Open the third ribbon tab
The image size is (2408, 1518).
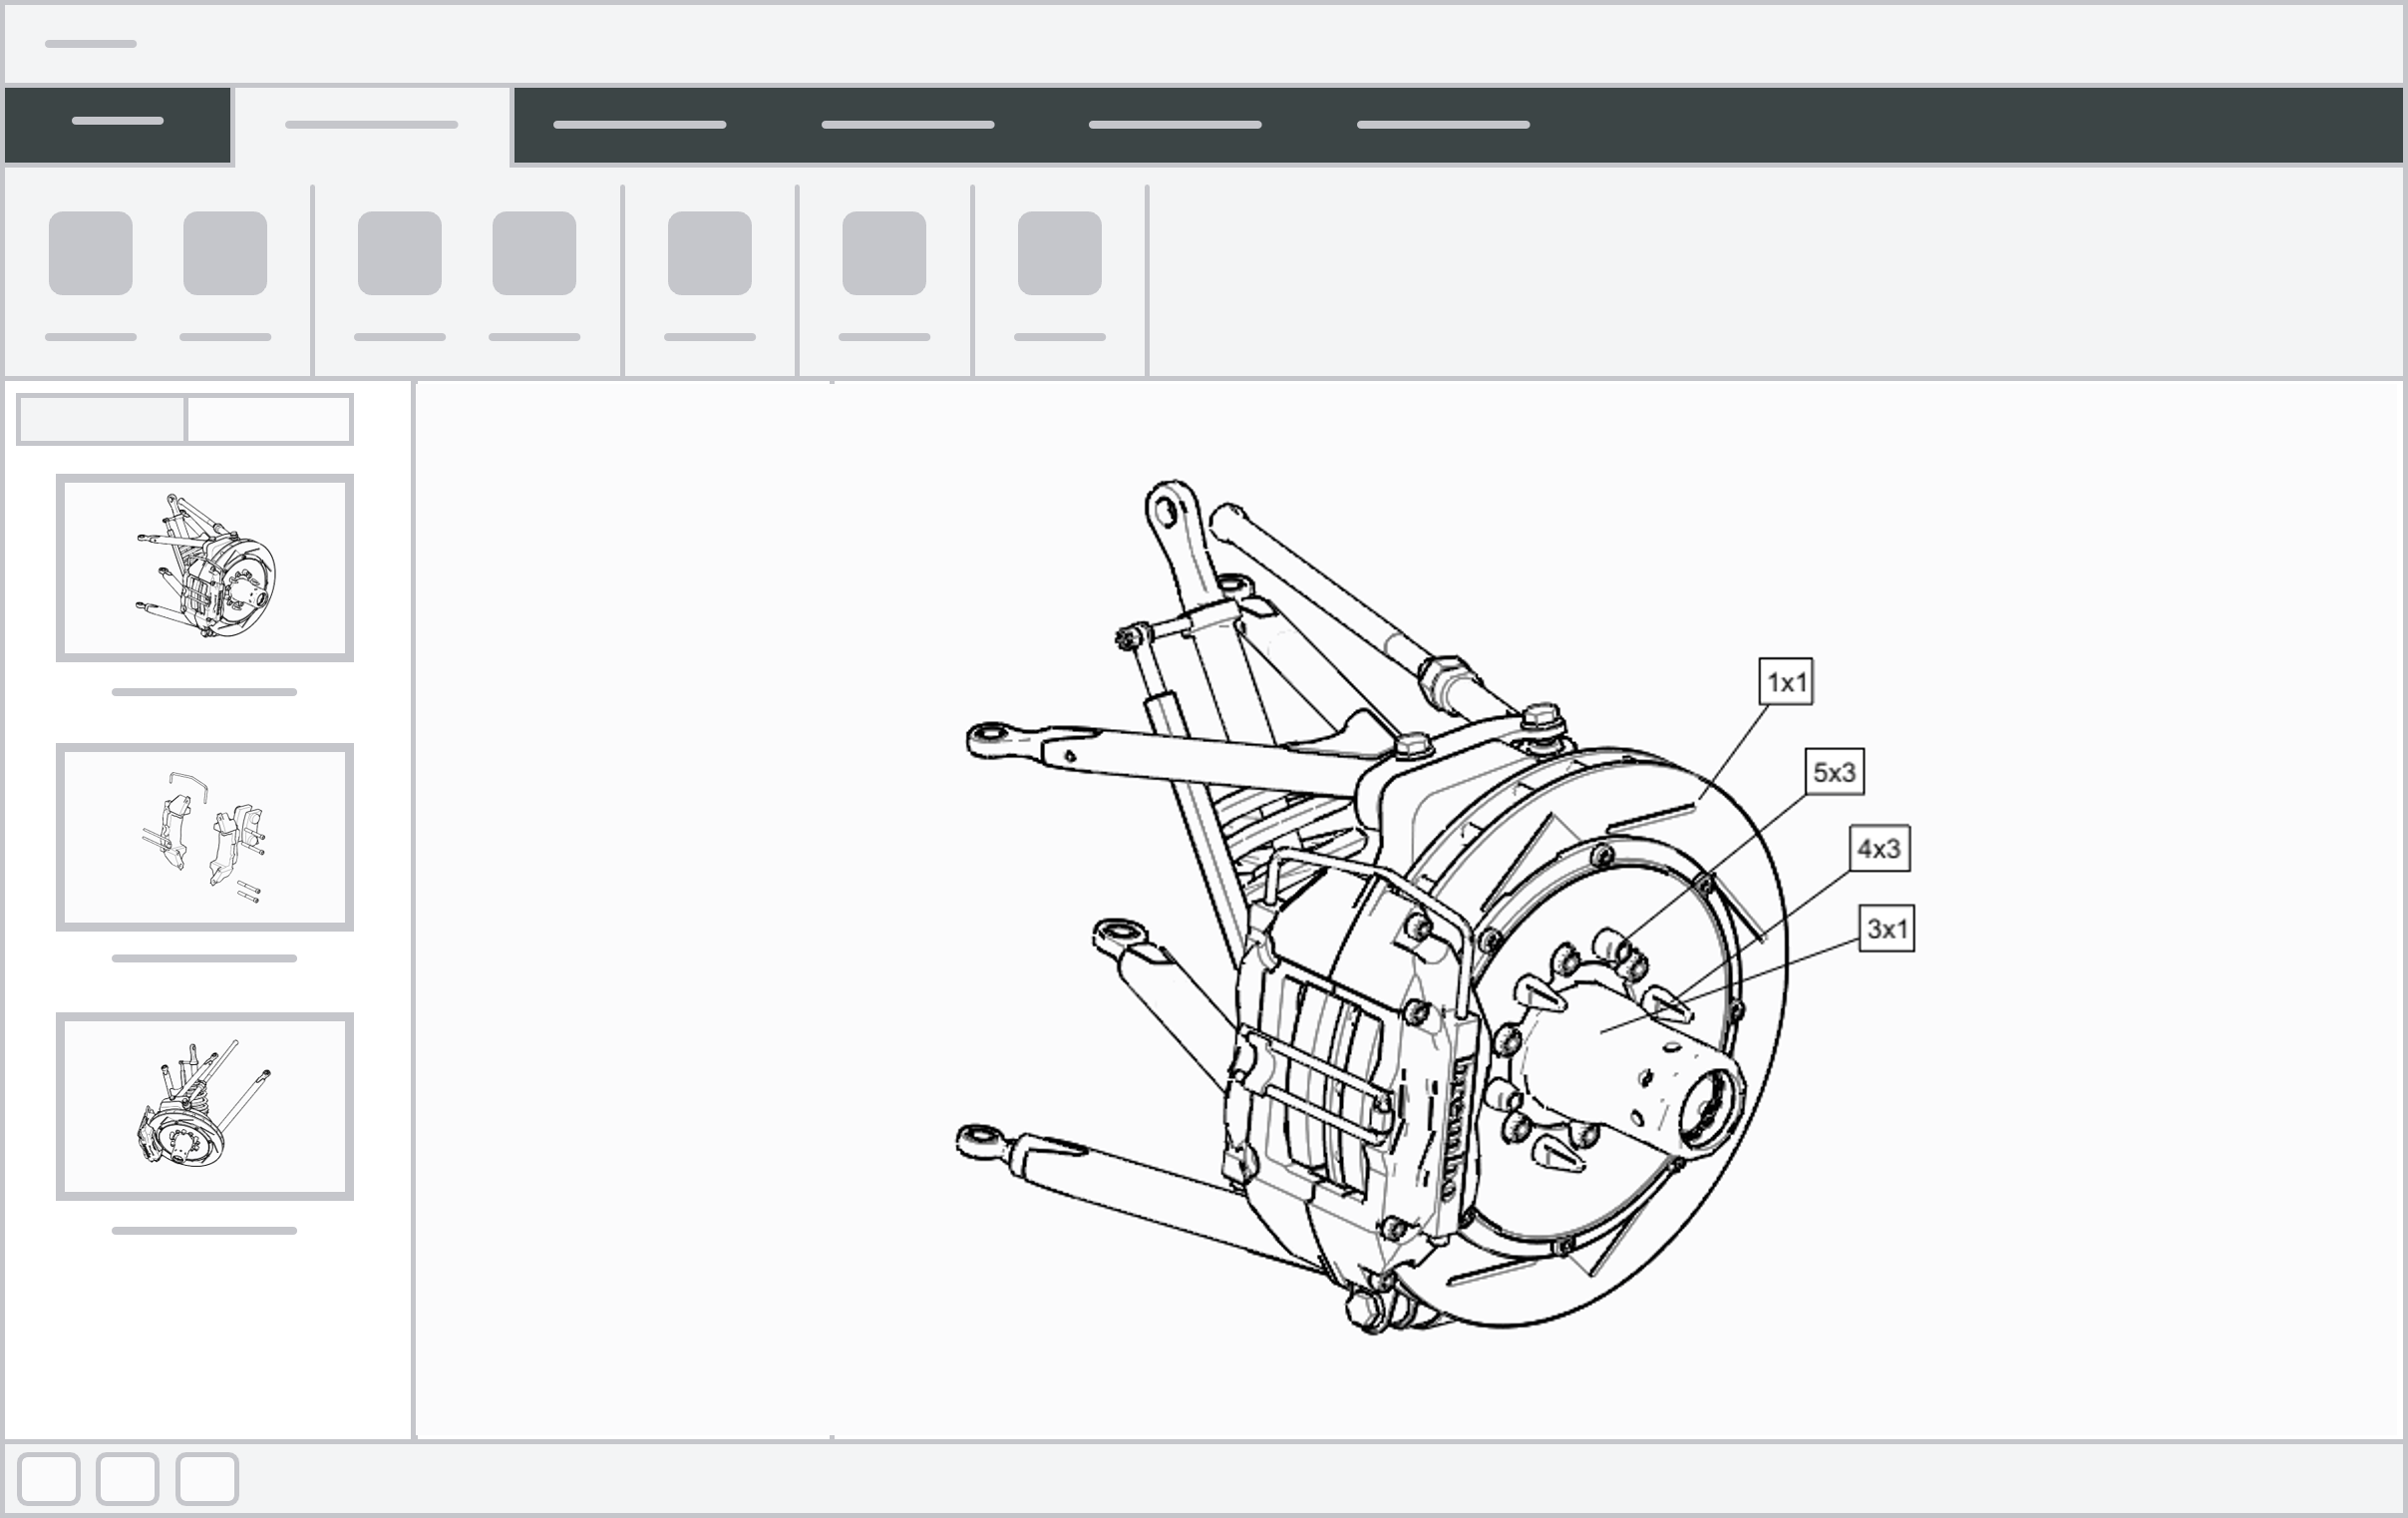(x=640, y=125)
